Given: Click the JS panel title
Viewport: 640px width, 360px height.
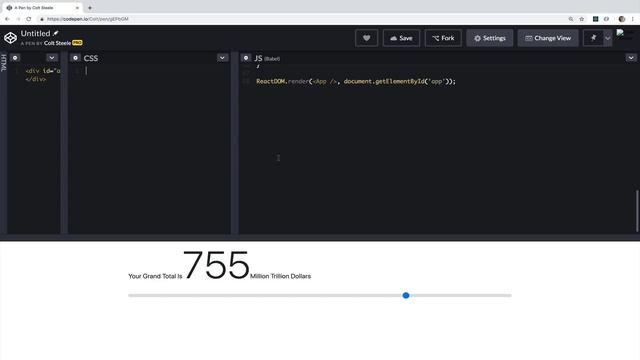Looking at the screenshot, I should point(258,58).
